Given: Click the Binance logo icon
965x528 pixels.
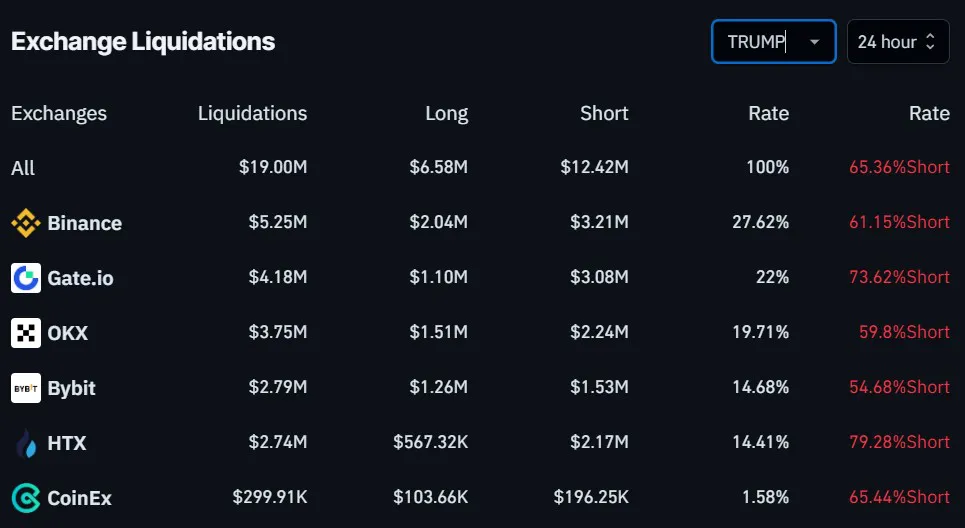Looking at the screenshot, I should pyautogui.click(x=26, y=223).
